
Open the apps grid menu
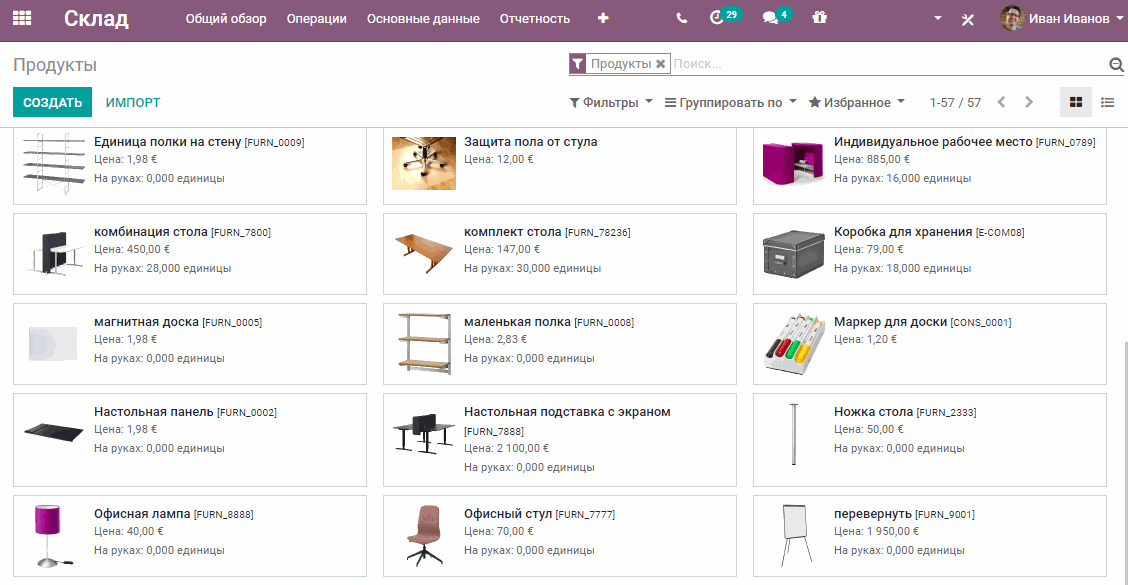(22, 18)
